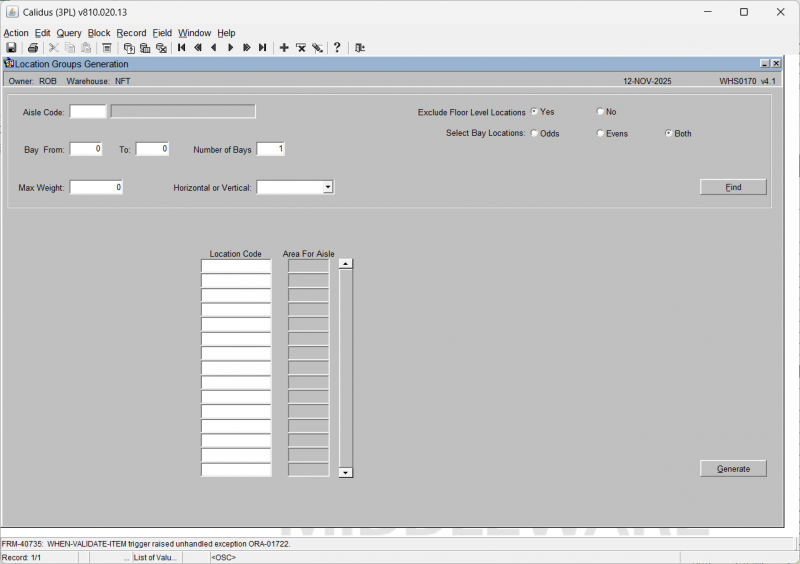This screenshot has width=800, height=564.
Task: Click the Save disk icon in toolbar
Action: point(11,48)
